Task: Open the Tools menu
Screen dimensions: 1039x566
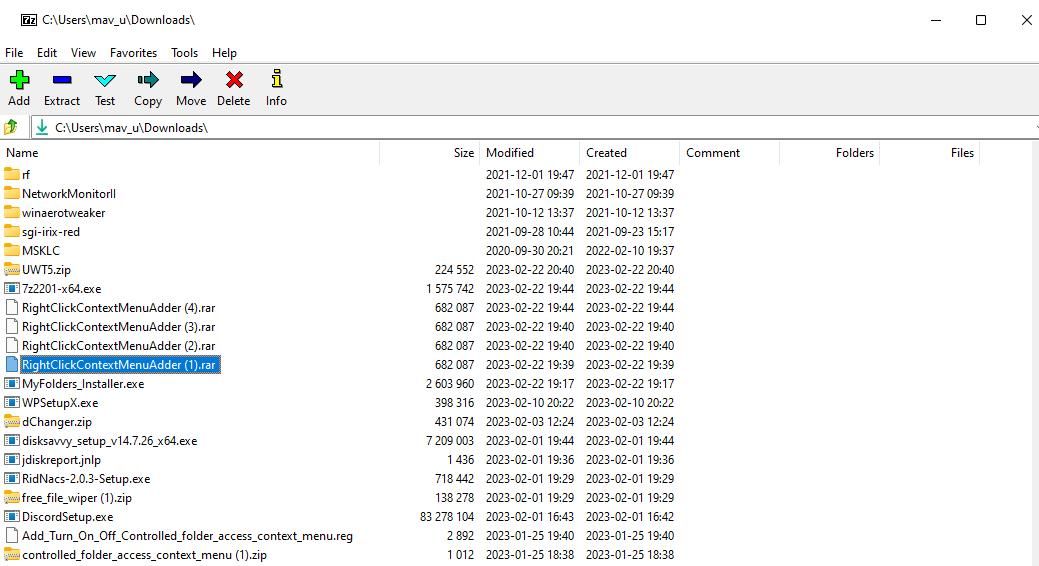Action: coord(184,52)
